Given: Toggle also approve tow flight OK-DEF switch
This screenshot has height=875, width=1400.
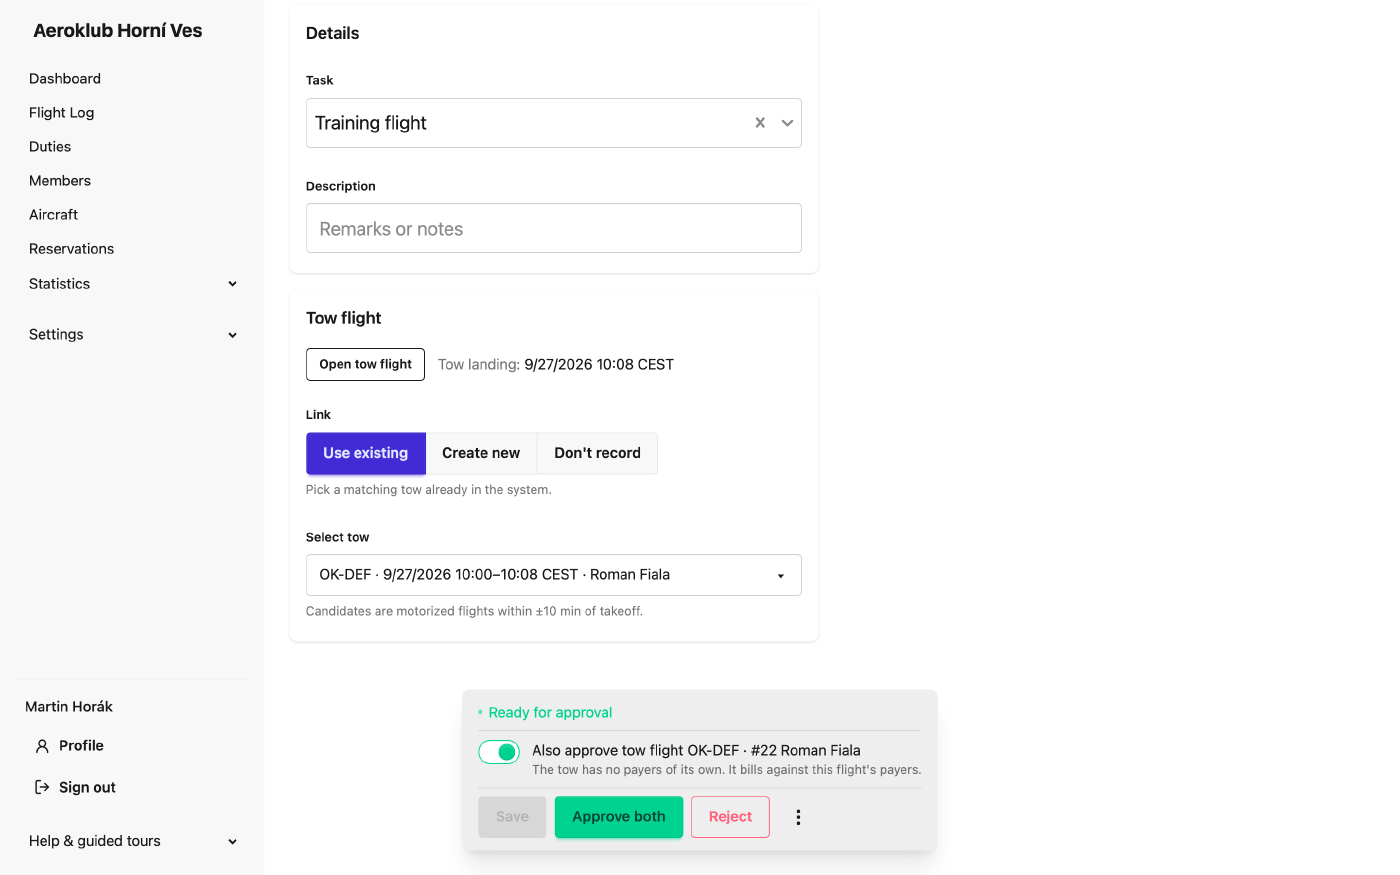Looking at the screenshot, I should (499, 752).
